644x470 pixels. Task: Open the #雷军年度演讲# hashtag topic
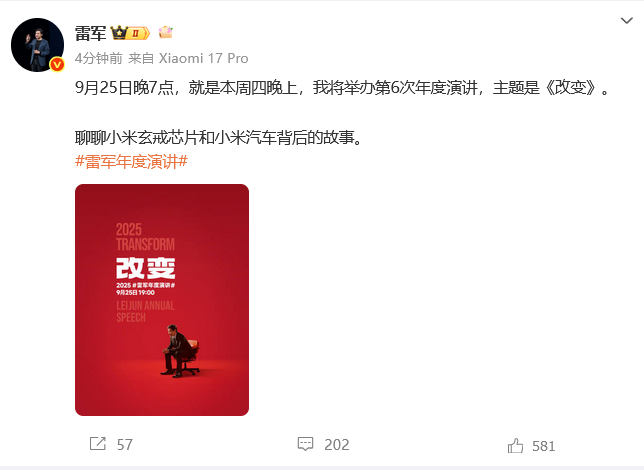pyautogui.click(x=131, y=161)
